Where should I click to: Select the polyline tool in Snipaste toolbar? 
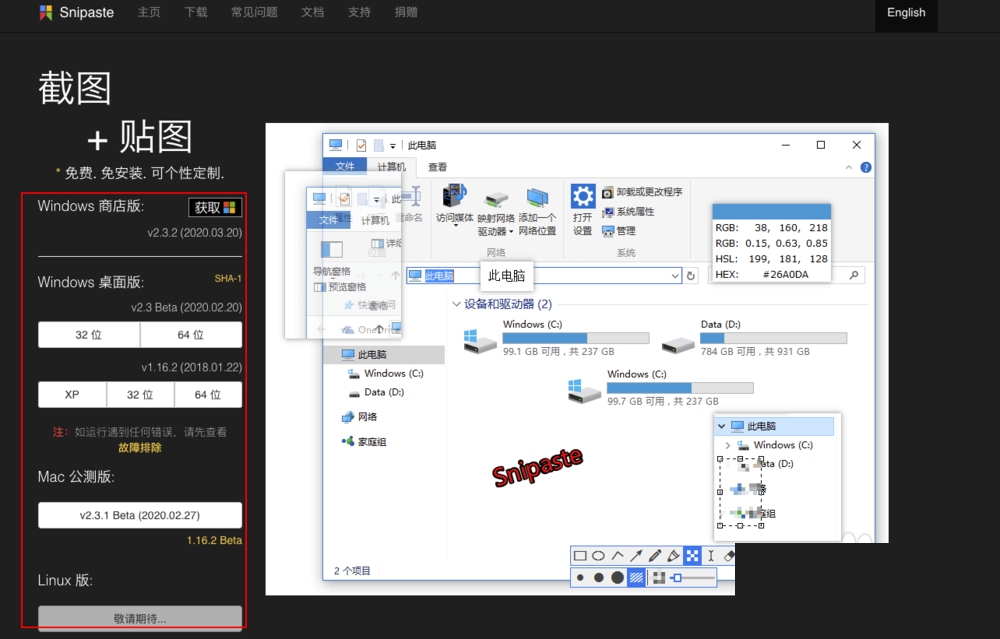[617, 555]
